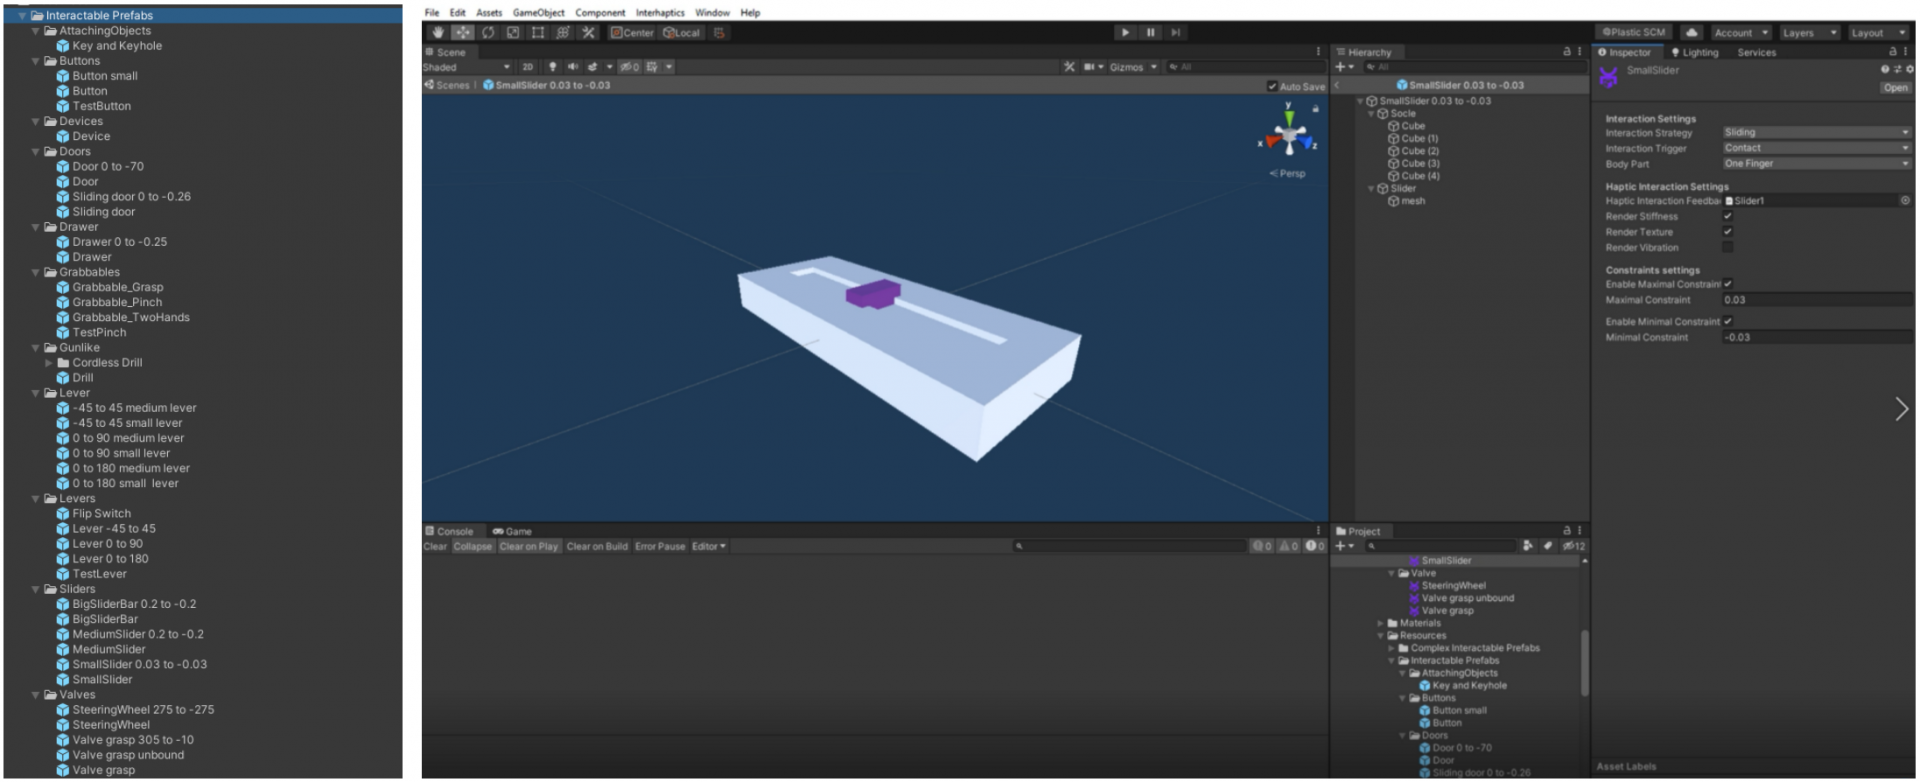Select the Move tool
This screenshot has height=782, width=1920.
(463, 33)
